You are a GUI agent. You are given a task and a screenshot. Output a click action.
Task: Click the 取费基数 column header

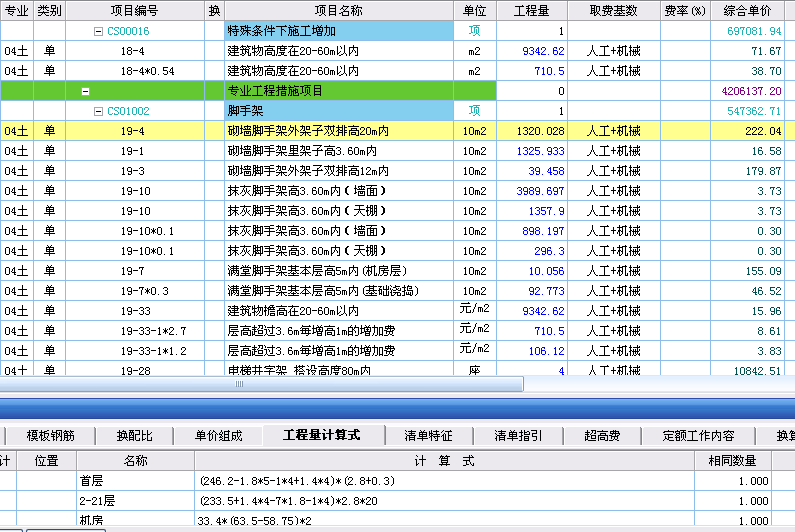pyautogui.click(x=613, y=11)
